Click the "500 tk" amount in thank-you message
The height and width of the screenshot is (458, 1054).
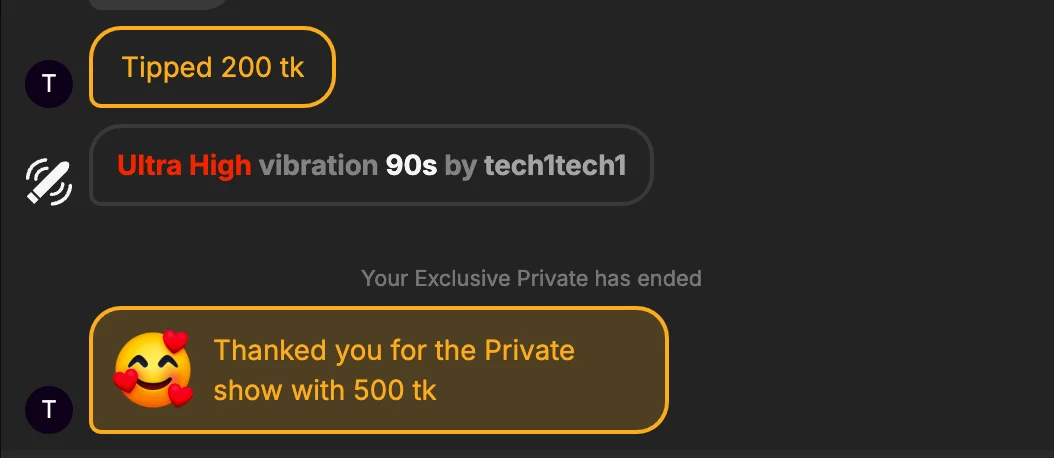[x=395, y=390]
